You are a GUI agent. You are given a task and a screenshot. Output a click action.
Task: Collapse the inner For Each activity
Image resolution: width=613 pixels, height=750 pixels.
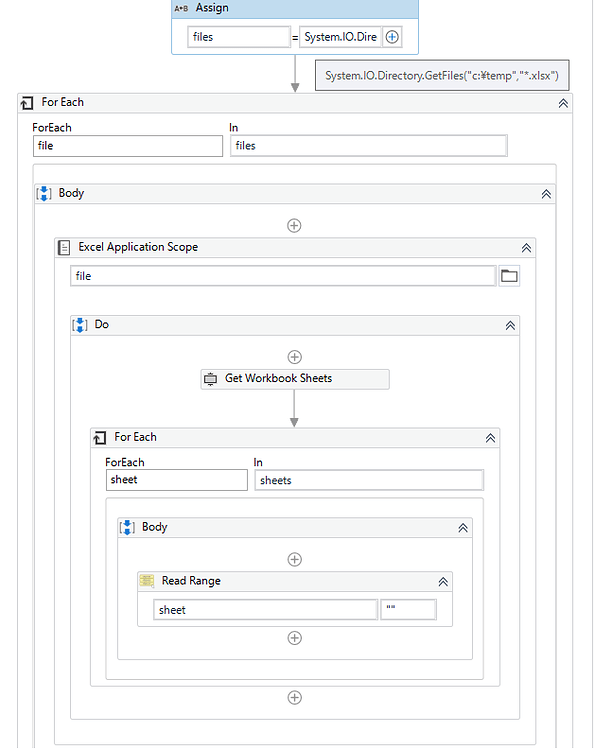click(x=490, y=438)
